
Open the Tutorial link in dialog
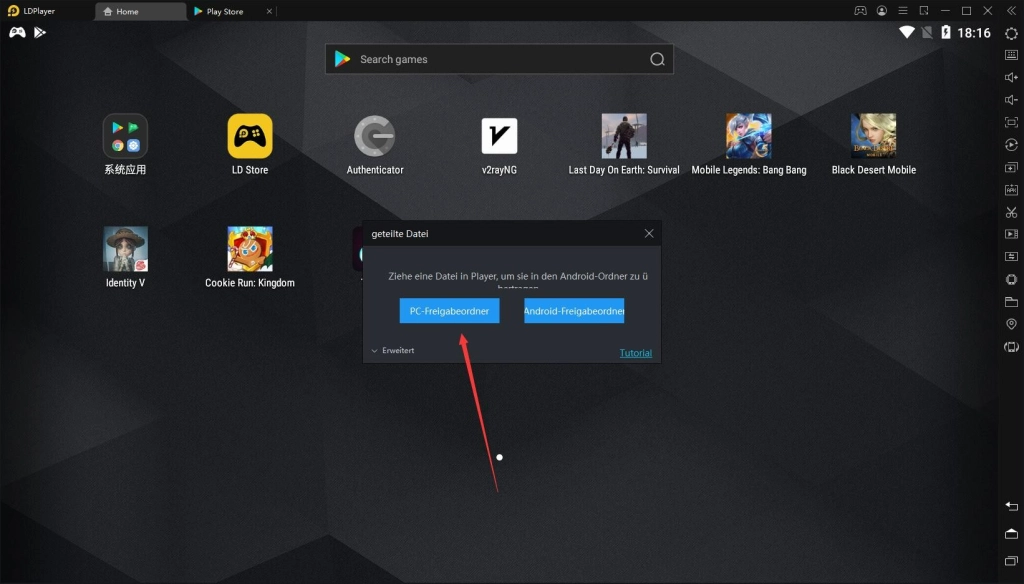click(635, 353)
